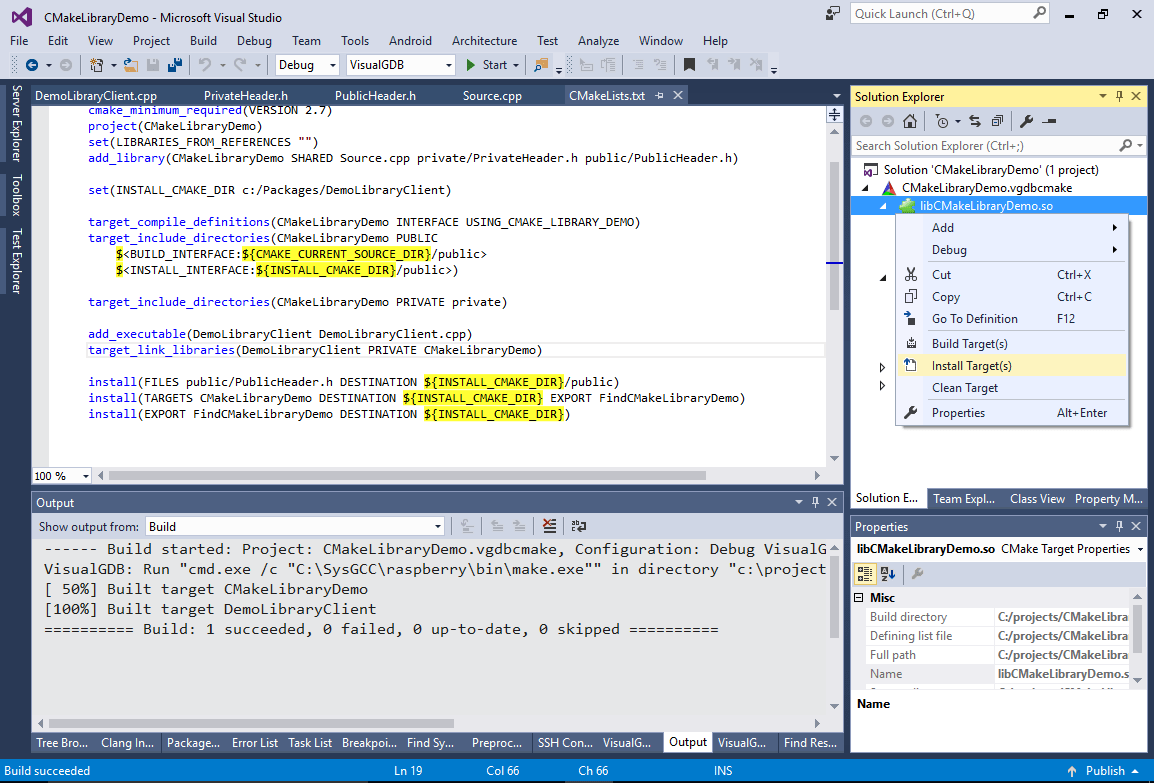The image size is (1154, 783).
Task: Switch to PublicHeader.h editor tab
Action: pos(375,96)
